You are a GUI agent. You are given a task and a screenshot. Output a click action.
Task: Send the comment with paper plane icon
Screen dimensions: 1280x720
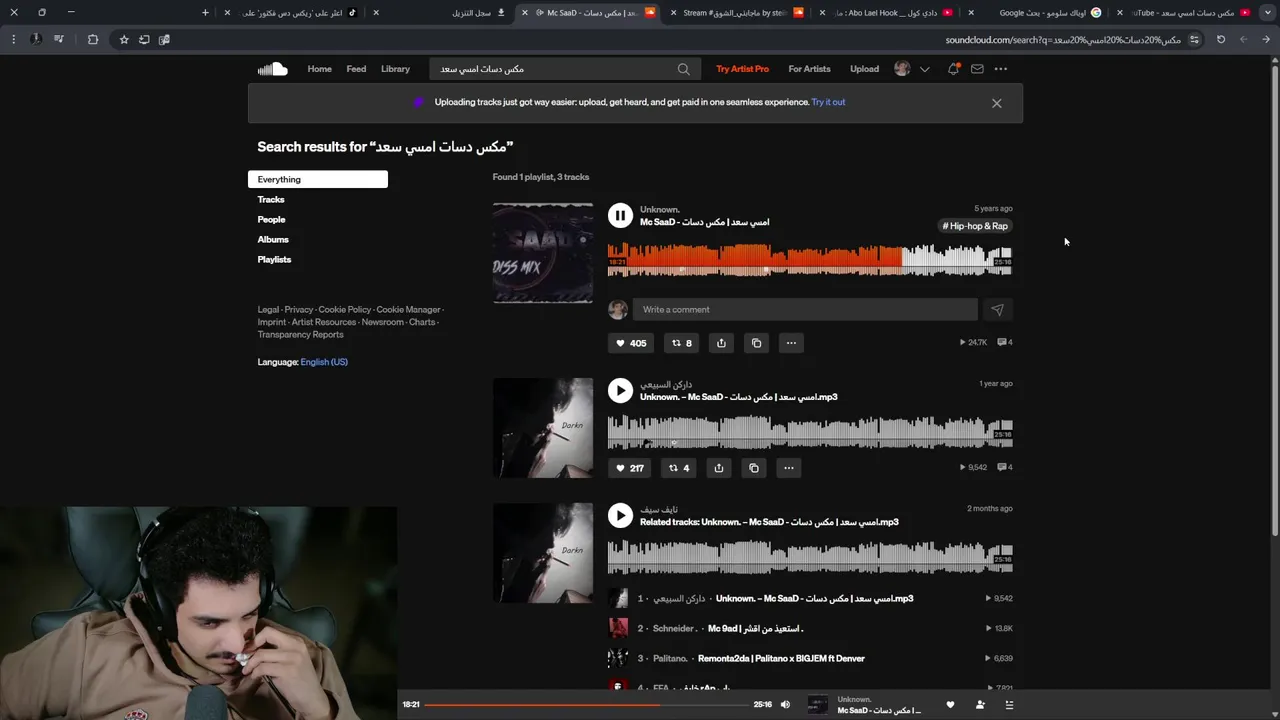[997, 310]
